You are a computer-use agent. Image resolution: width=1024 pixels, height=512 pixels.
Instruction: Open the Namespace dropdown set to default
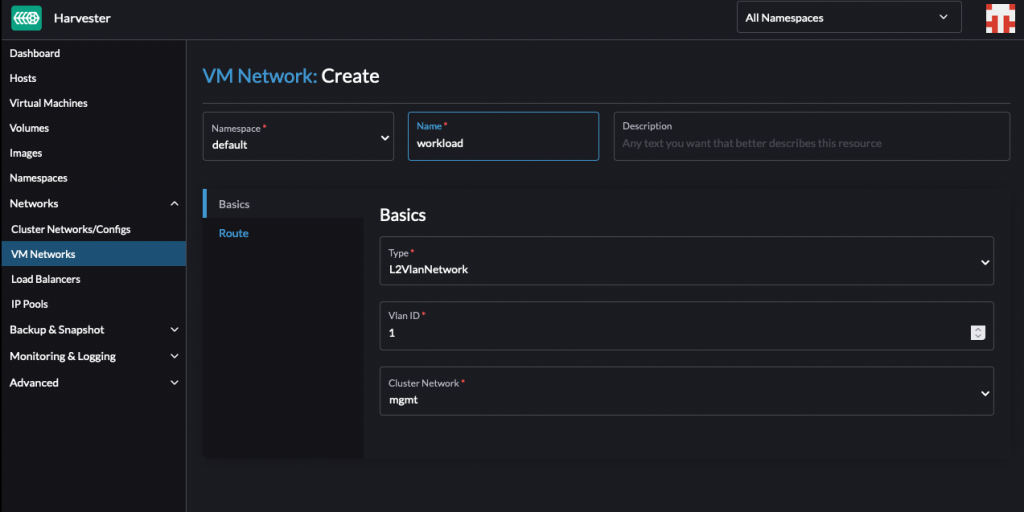298,137
